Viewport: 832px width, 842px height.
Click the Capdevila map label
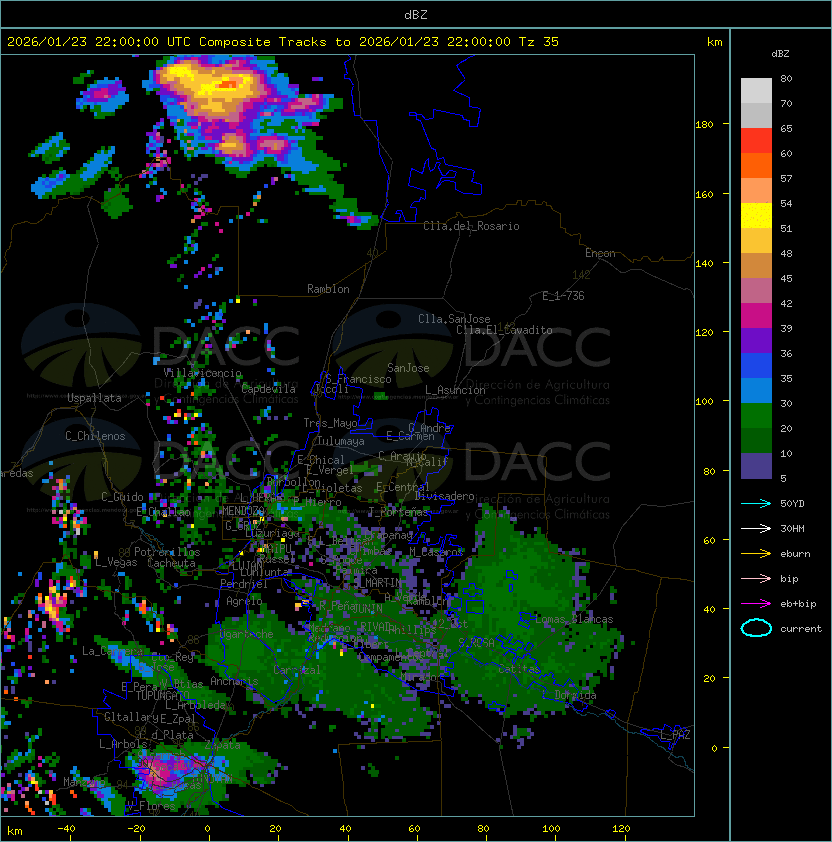point(269,389)
